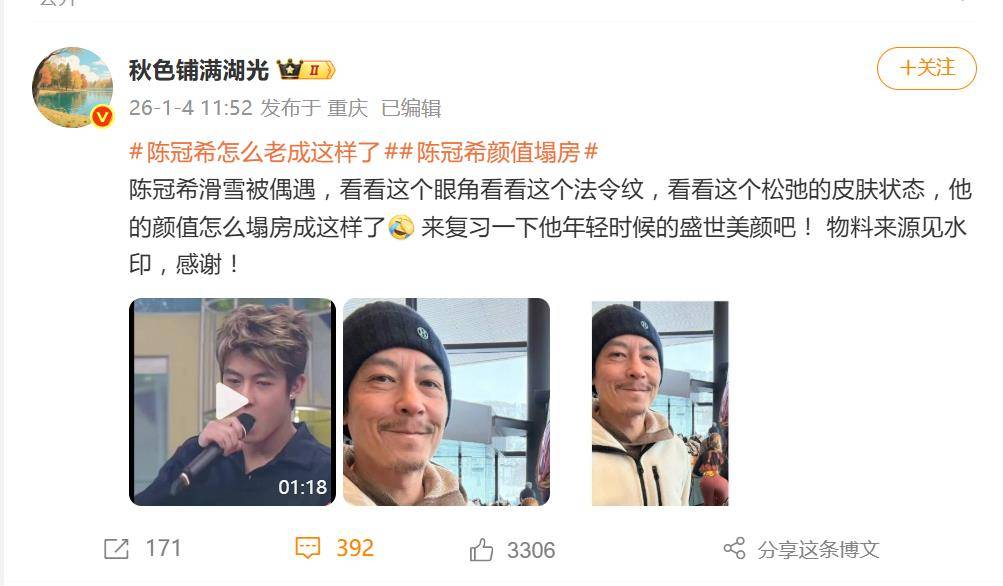Click the comment count 392

(x=355, y=548)
